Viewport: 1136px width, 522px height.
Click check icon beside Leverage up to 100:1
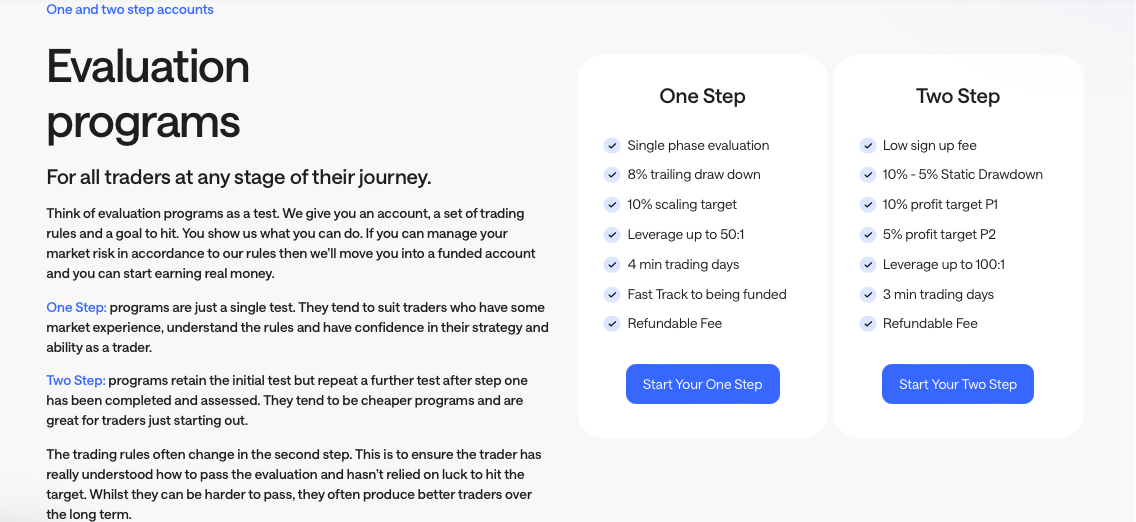(868, 264)
